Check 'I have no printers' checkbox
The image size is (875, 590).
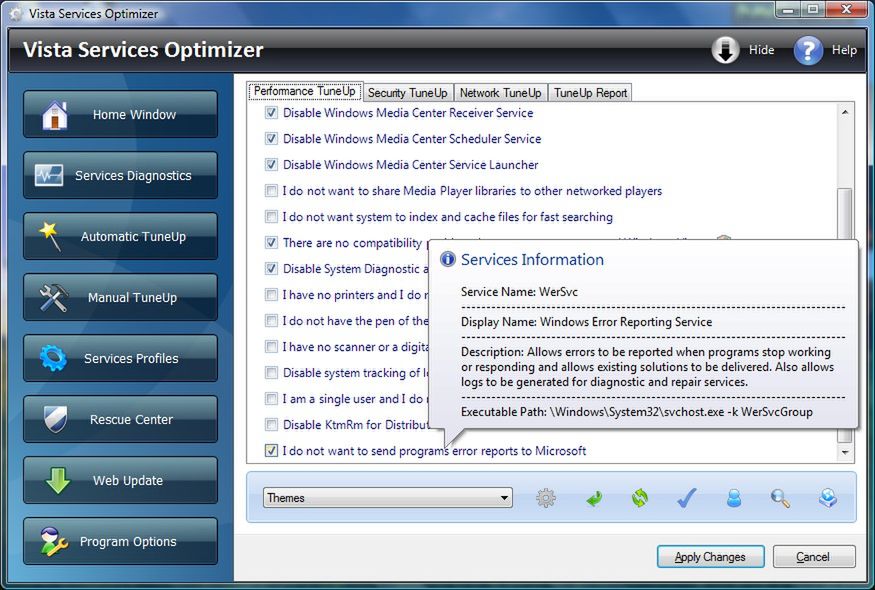click(271, 295)
